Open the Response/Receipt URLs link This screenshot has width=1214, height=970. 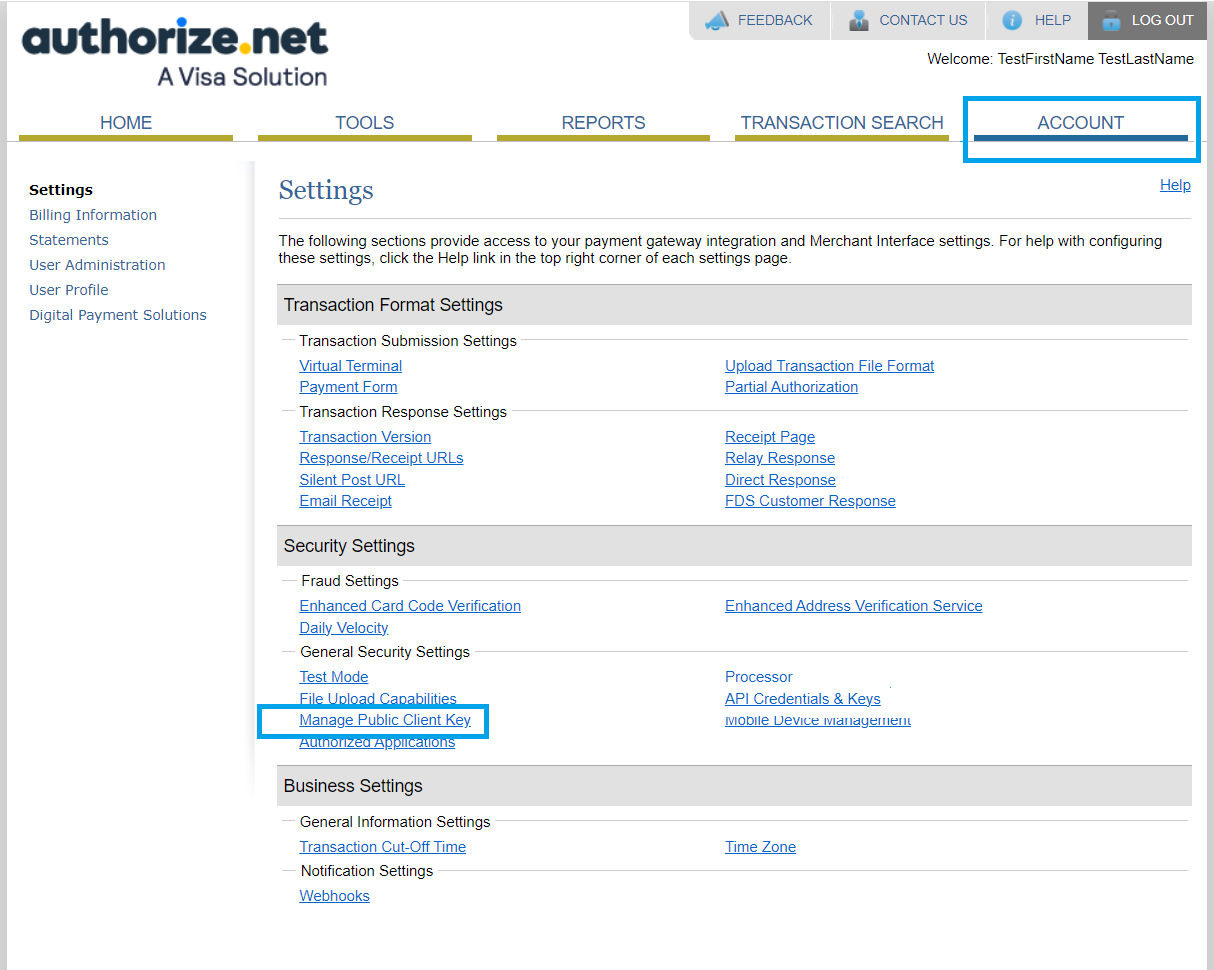381,458
